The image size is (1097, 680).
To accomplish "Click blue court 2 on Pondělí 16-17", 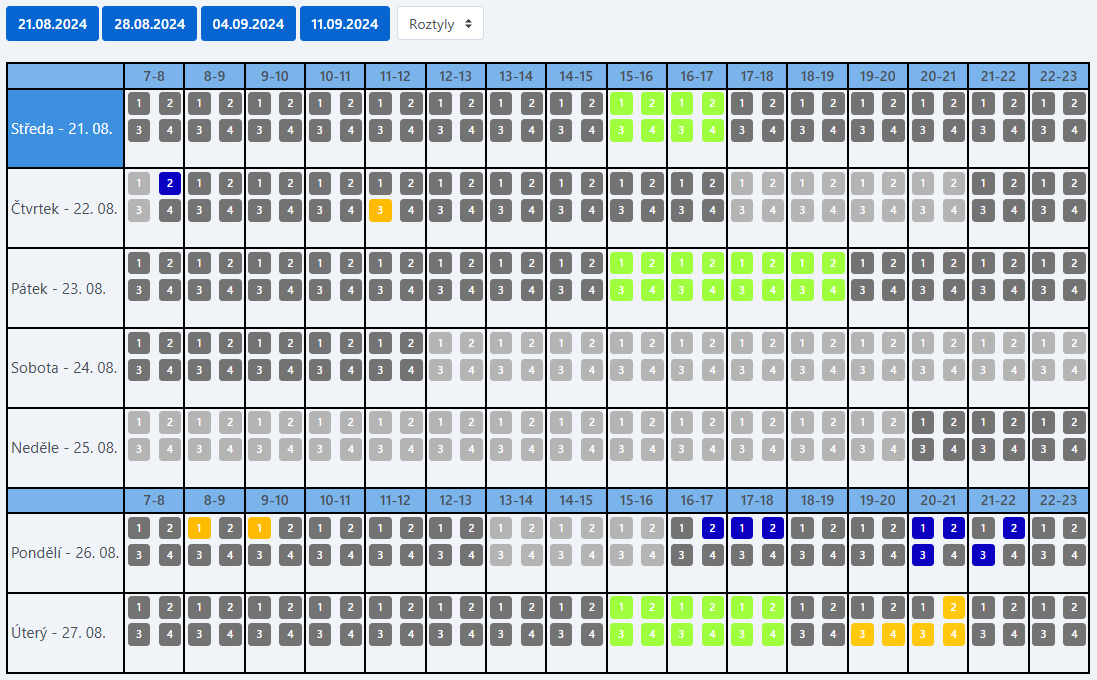I will (712, 528).
